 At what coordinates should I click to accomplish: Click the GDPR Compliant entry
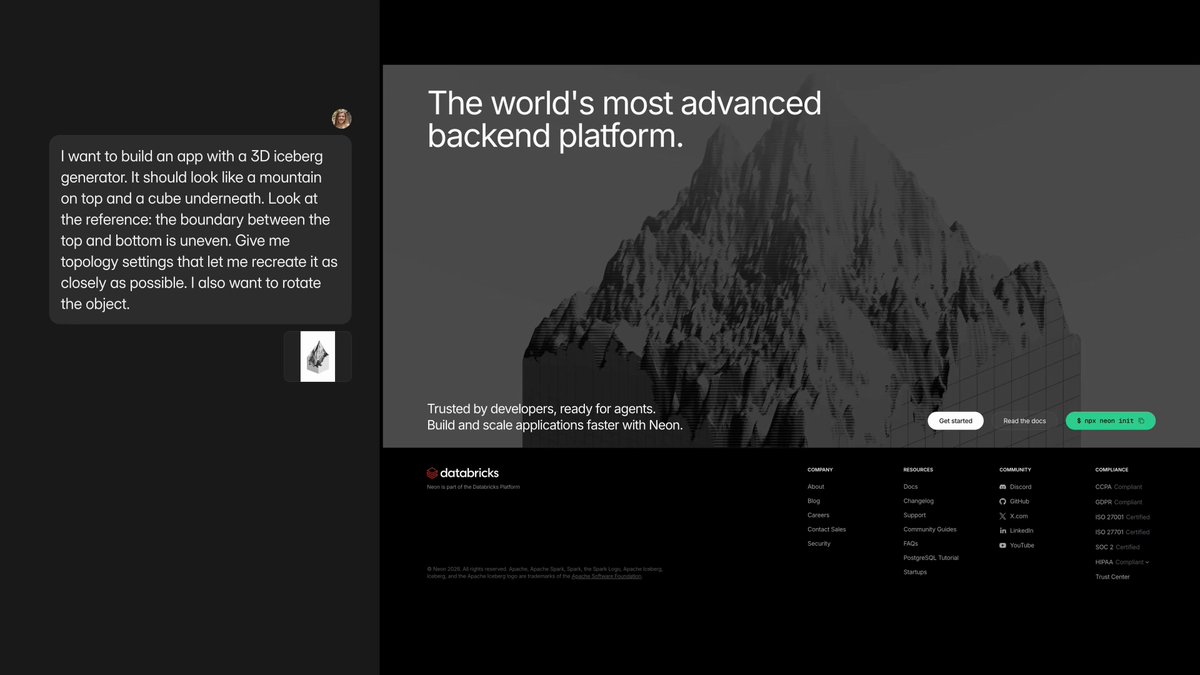point(1119,502)
